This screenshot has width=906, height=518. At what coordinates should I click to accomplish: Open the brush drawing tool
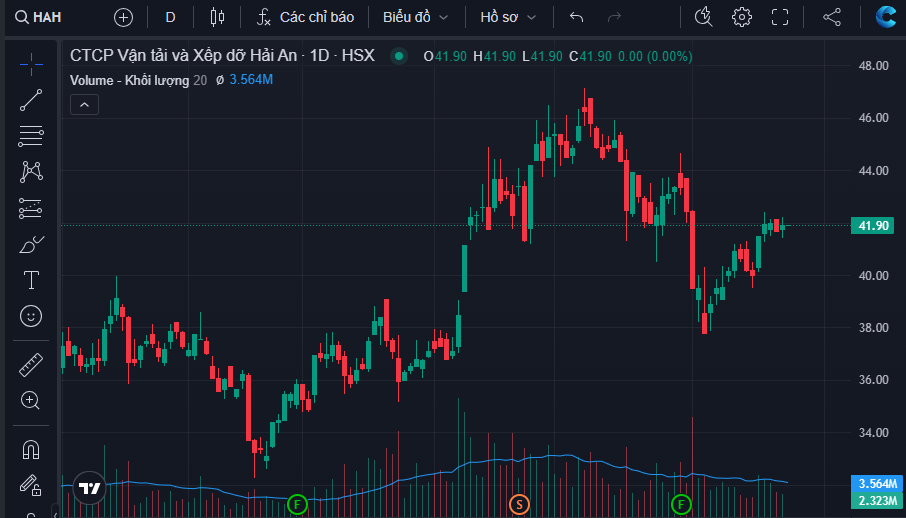click(x=31, y=243)
